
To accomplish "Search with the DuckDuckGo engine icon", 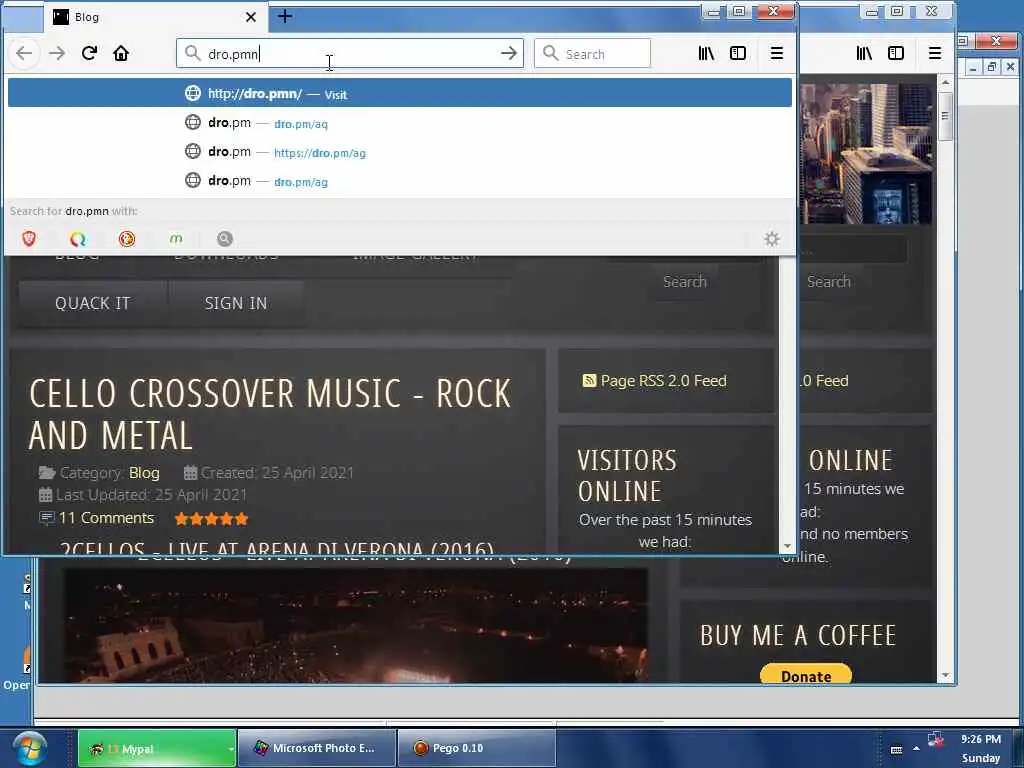I will click(127, 239).
